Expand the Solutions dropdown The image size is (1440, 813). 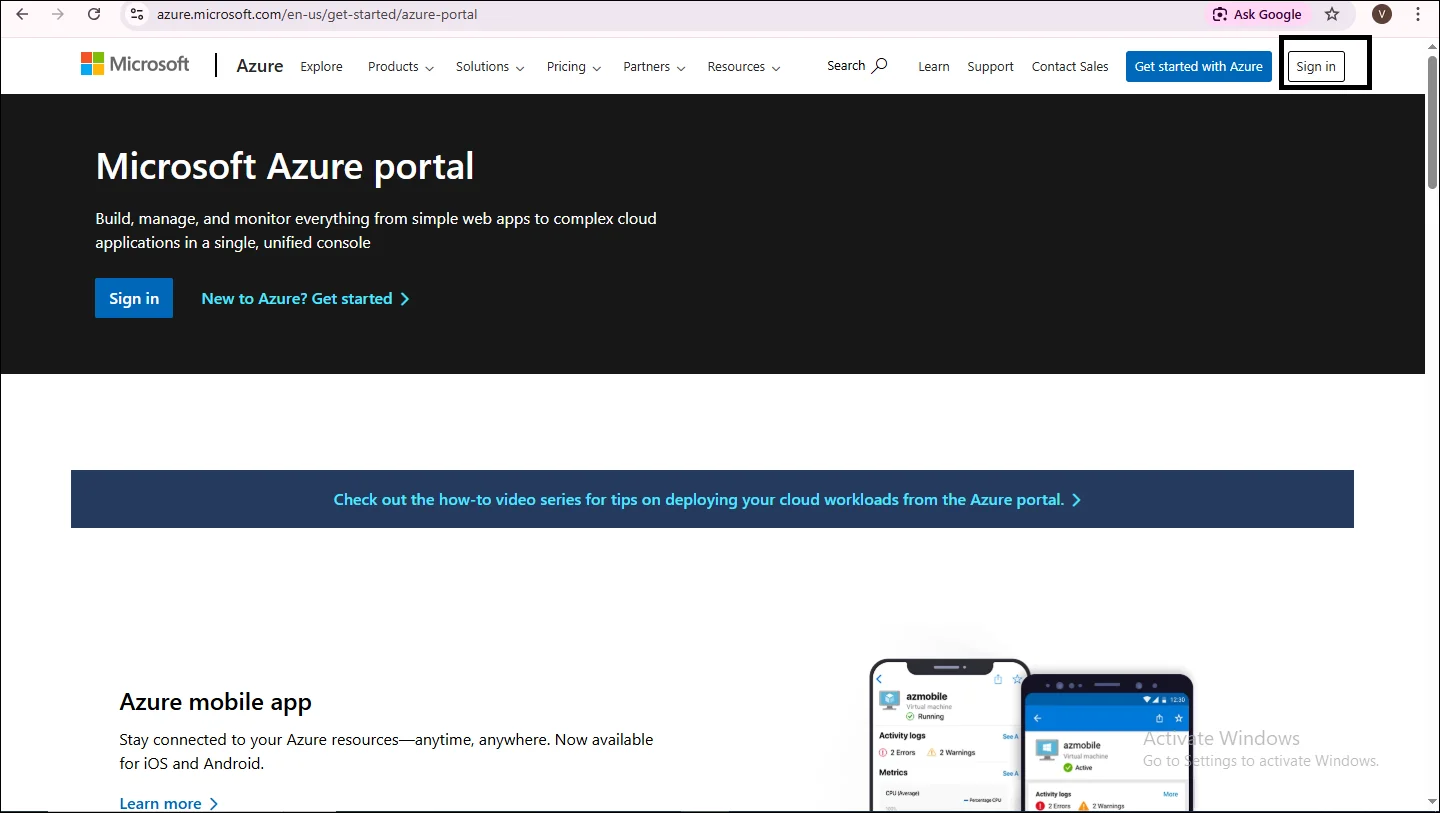(x=490, y=67)
